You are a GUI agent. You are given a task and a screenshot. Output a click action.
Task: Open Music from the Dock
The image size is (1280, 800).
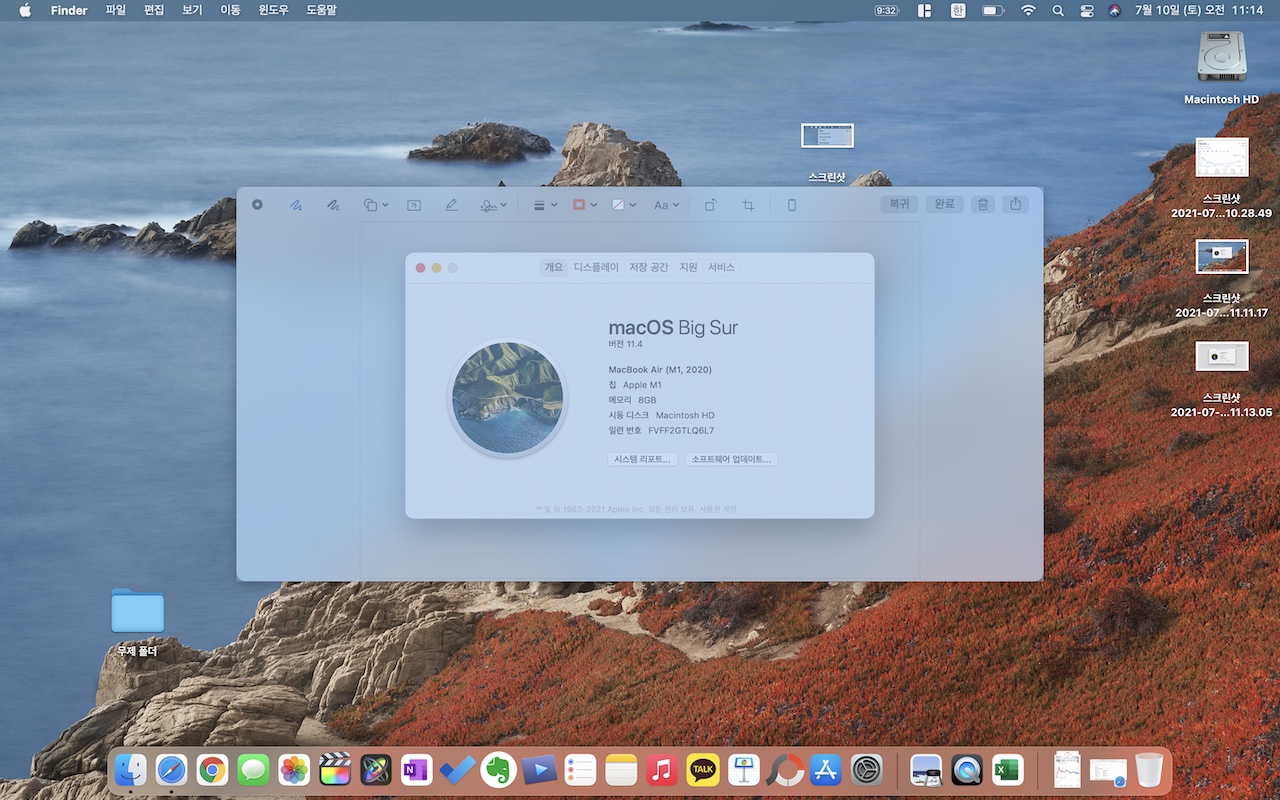tap(662, 770)
